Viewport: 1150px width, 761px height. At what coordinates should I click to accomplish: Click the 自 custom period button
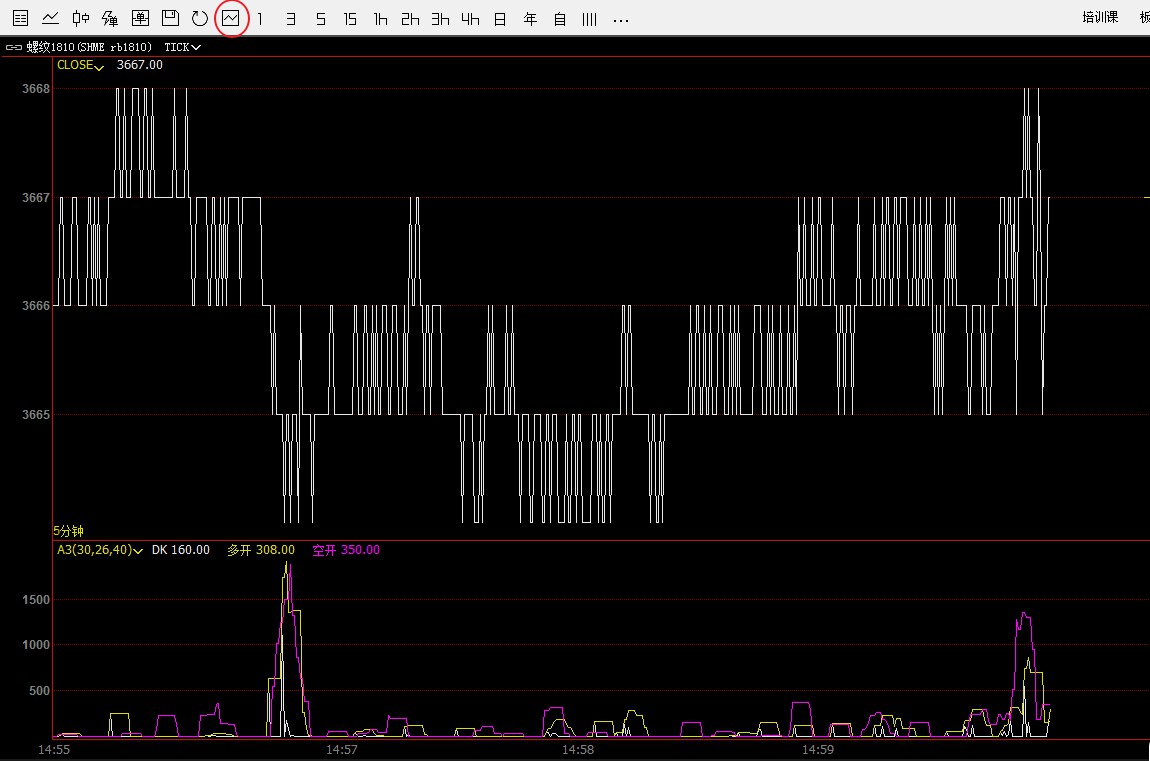(560, 19)
